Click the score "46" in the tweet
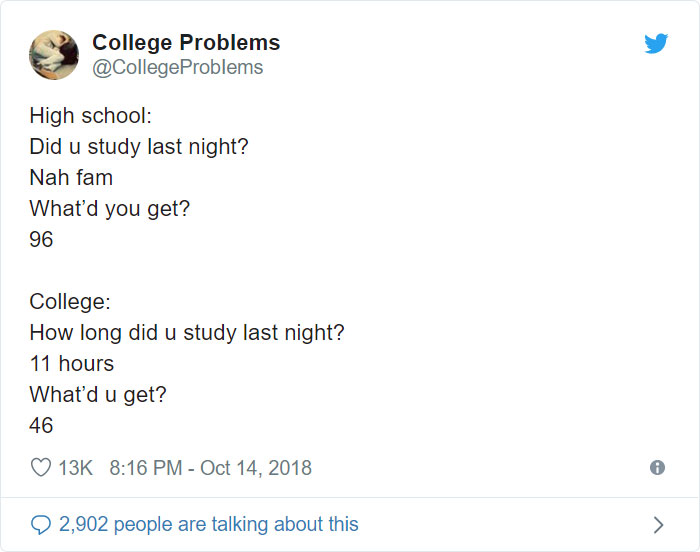This screenshot has height=552, width=700. pos(41,426)
